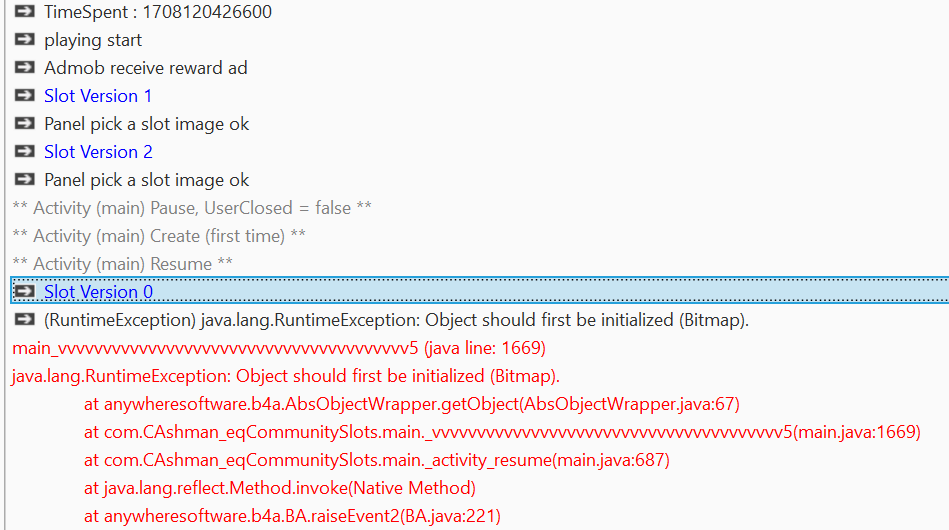Click arrow icon beside the RuntimeException log entry
Viewport: 949px width, 530px height.
(x=25, y=320)
